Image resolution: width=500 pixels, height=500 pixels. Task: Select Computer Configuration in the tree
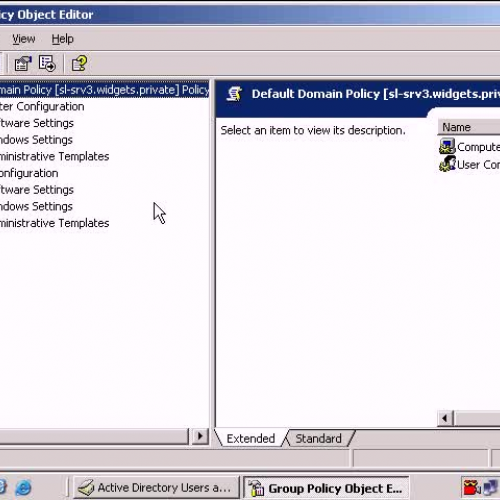[x=42, y=107]
